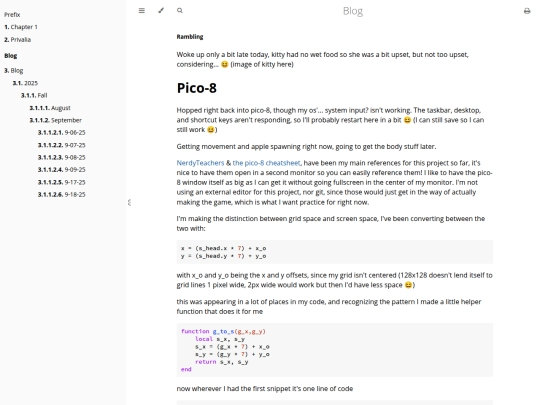Select the Prefix entry in sidebar
The height and width of the screenshot is (405, 540).
click(x=12, y=14)
